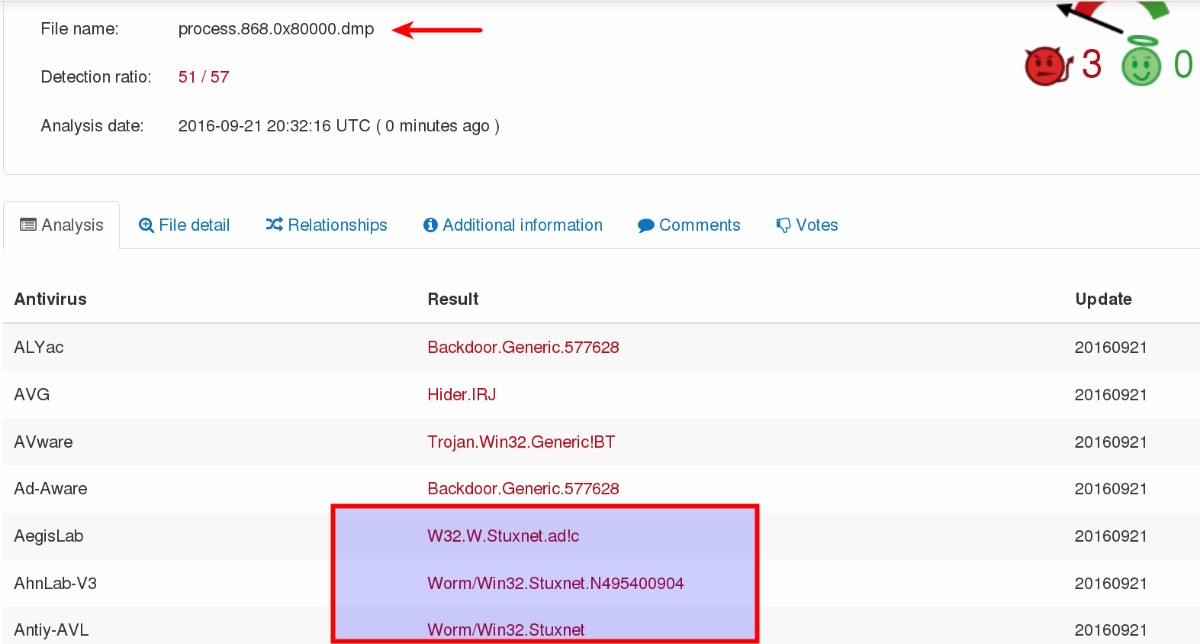Click the AegisLab antivirus name
This screenshot has height=644, width=1200.
[48, 536]
